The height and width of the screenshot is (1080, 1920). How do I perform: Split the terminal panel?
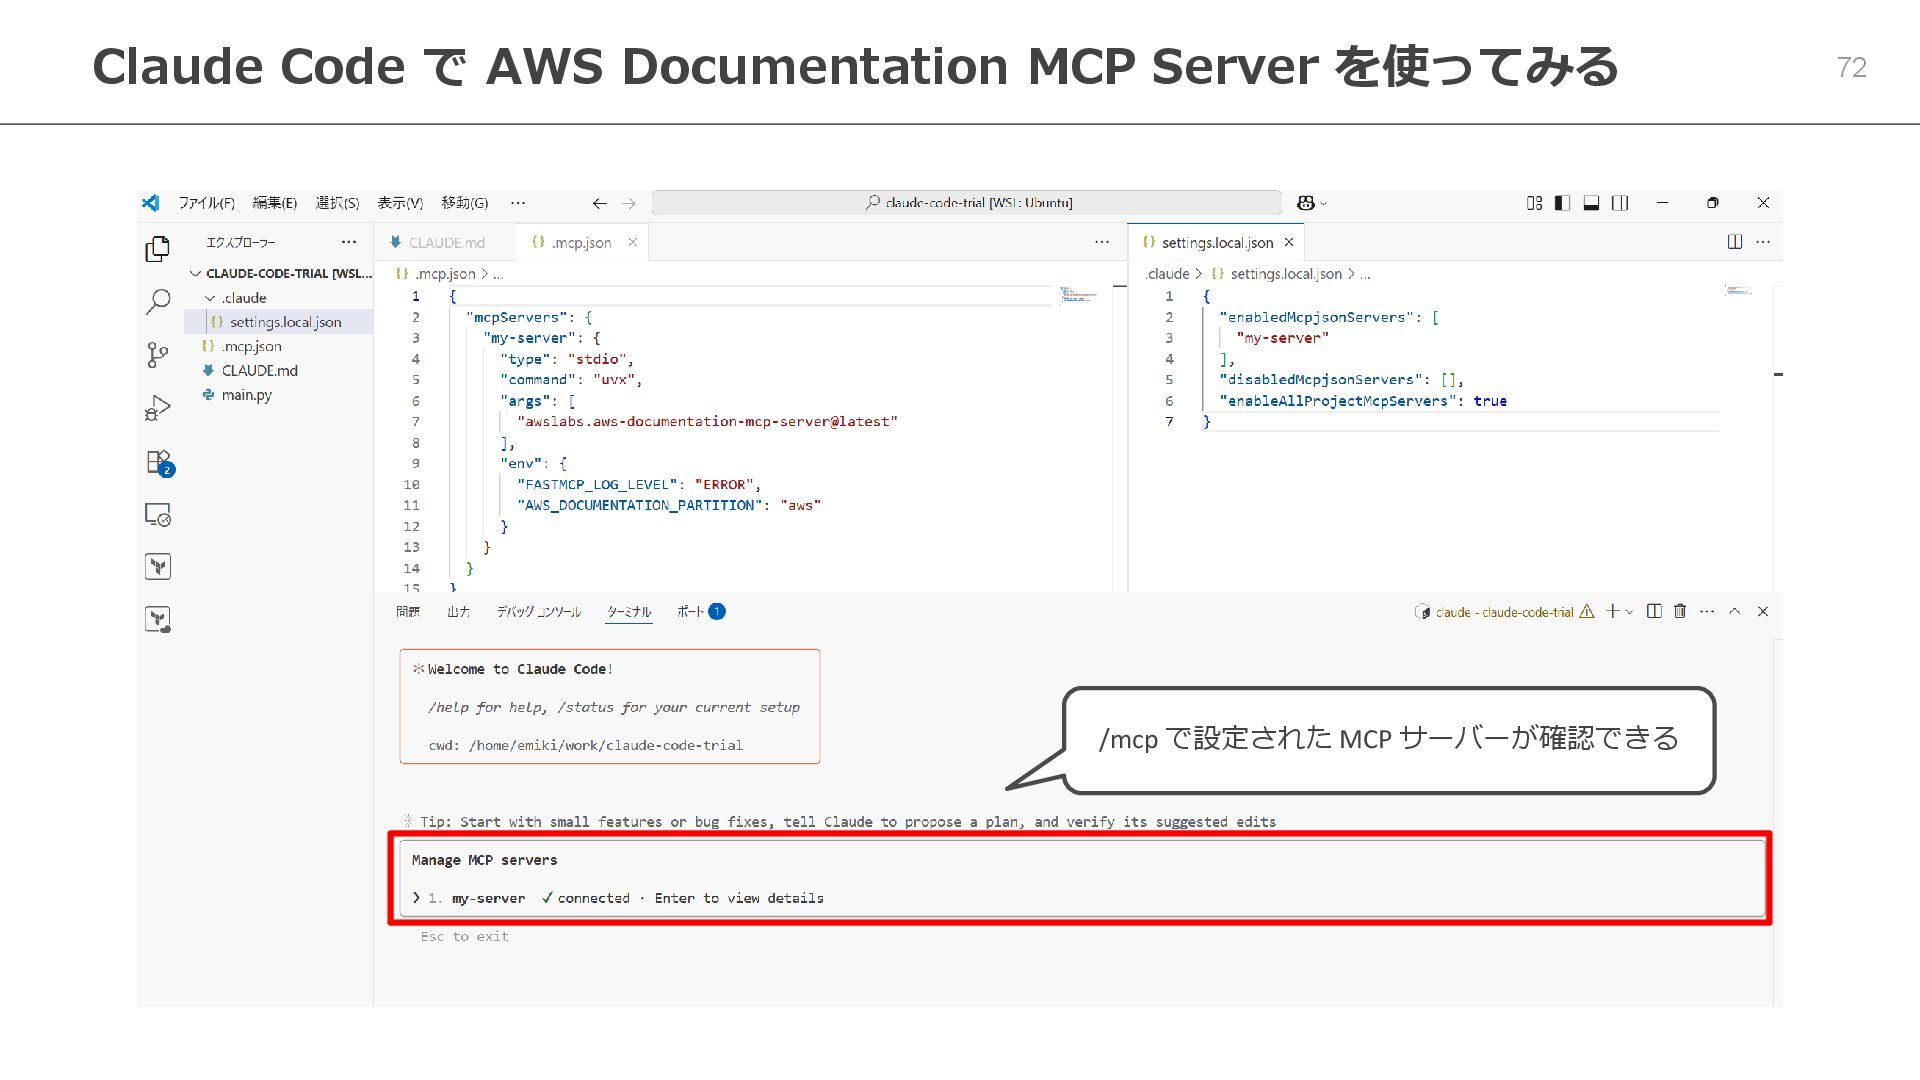pos(1654,611)
